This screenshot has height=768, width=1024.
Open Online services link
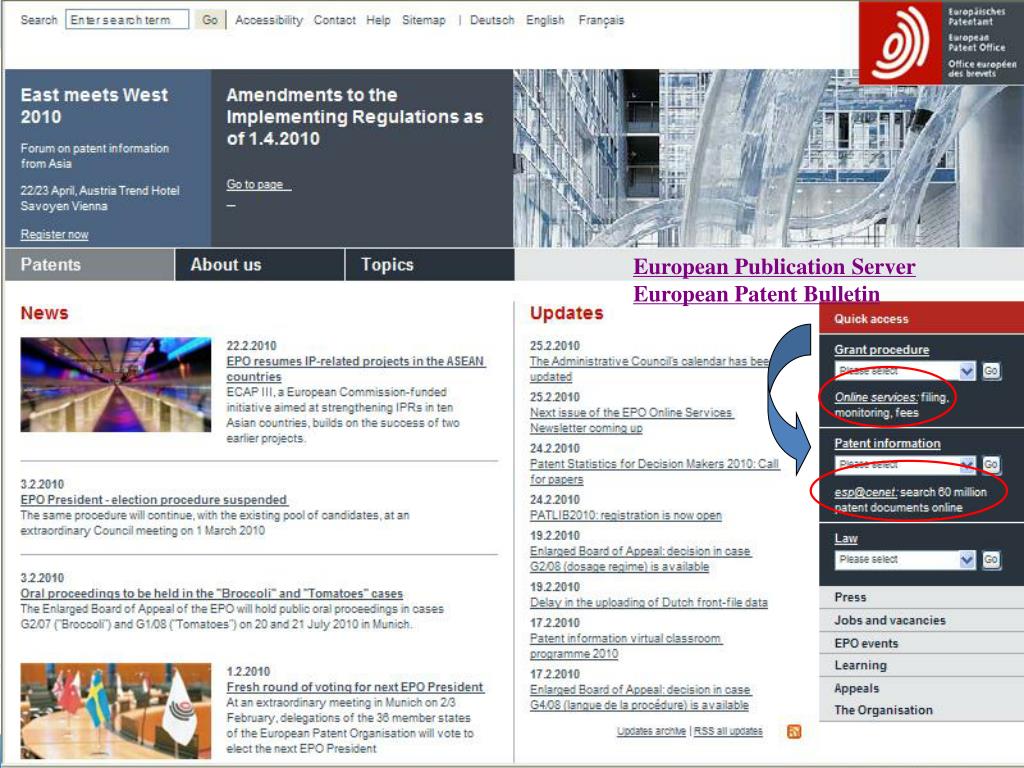pyautogui.click(x=876, y=397)
